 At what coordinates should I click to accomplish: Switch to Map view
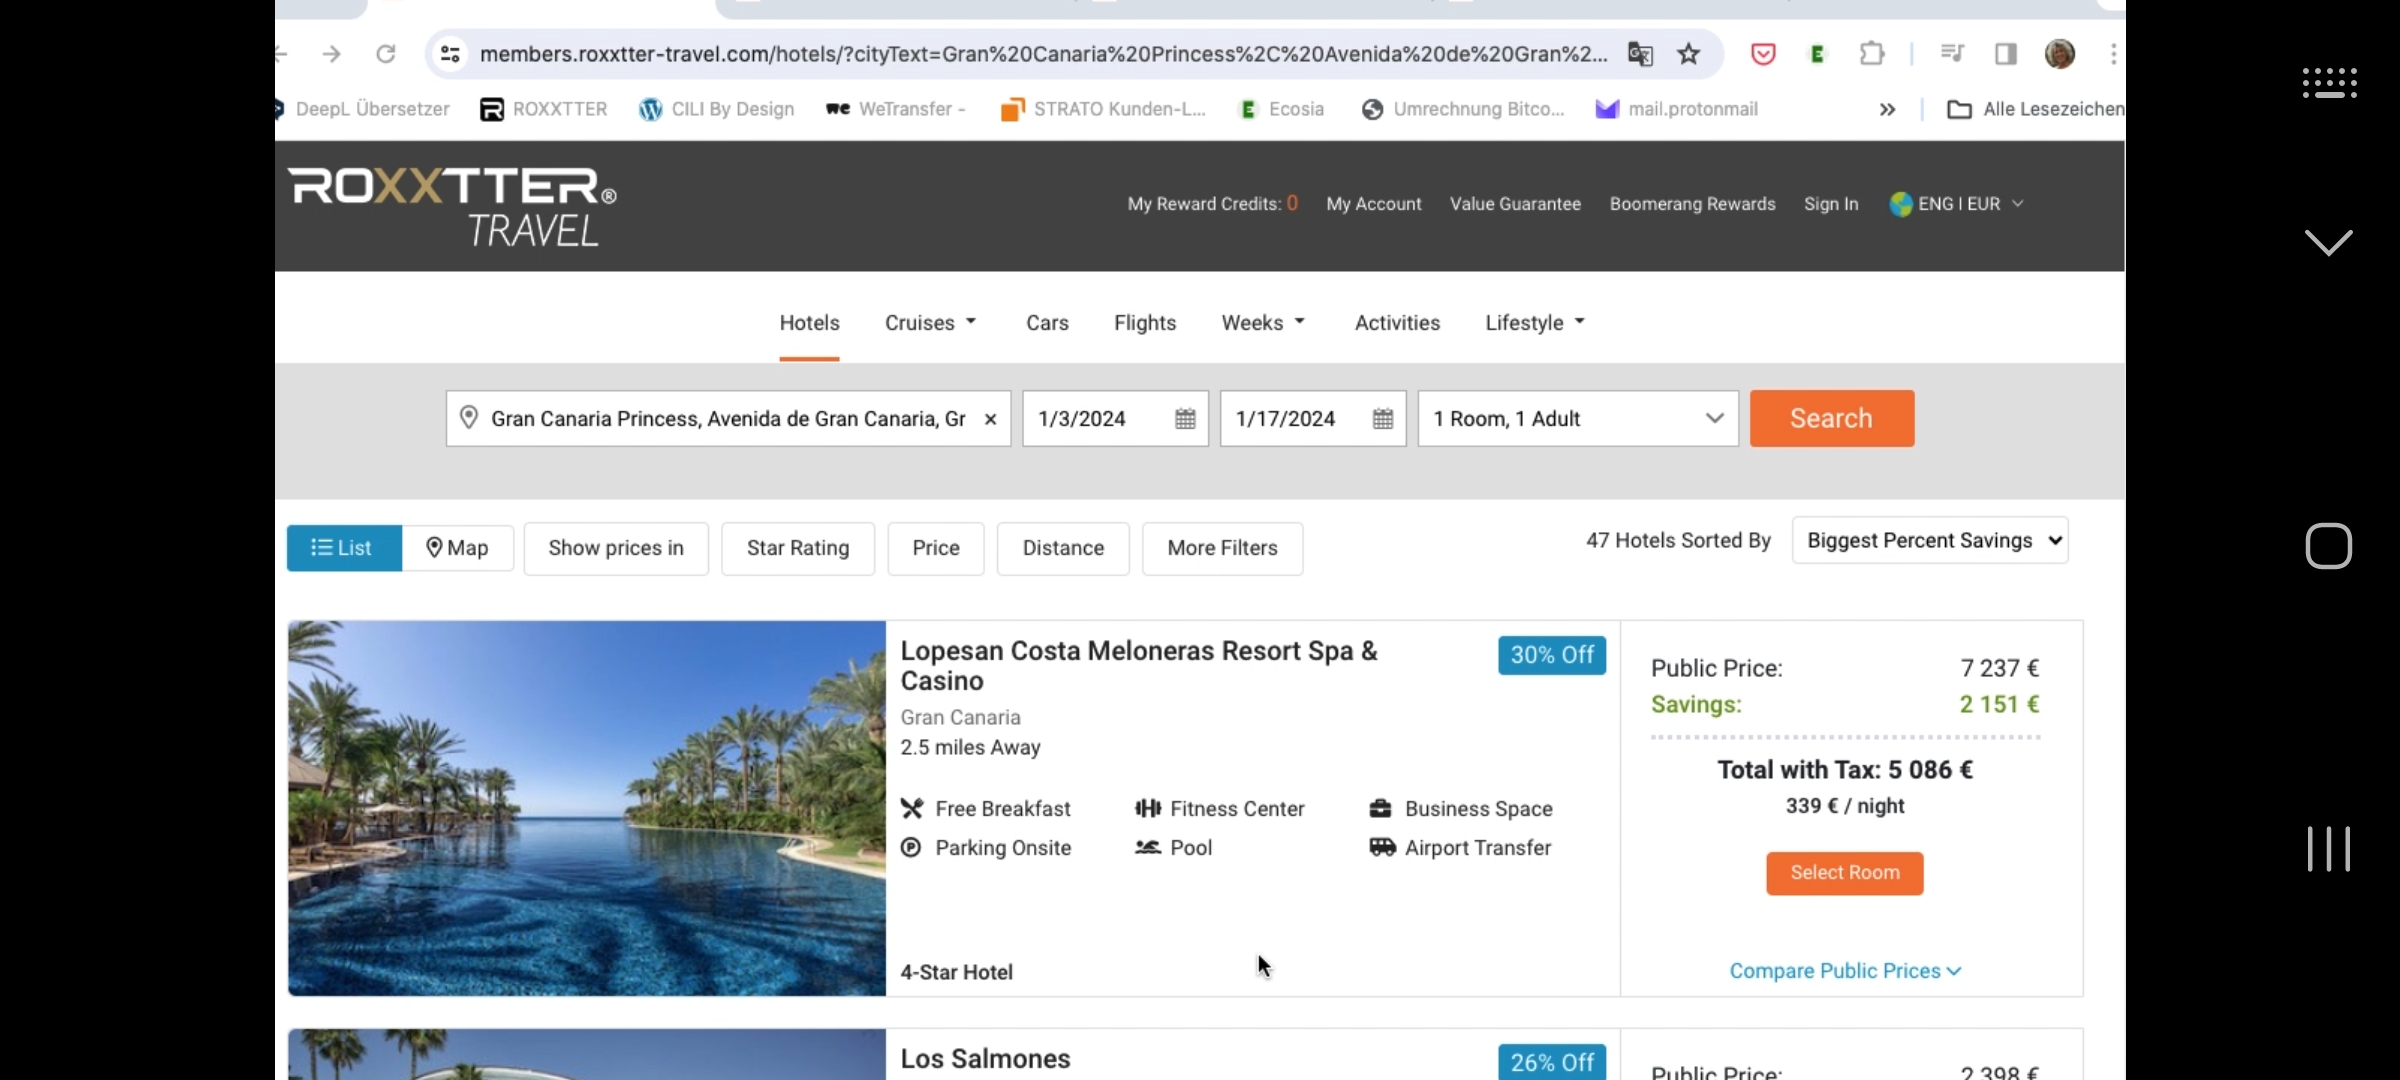(x=458, y=548)
